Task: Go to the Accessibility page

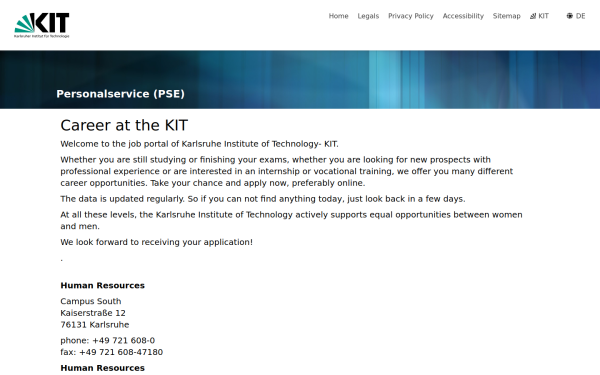Action: click(x=463, y=16)
